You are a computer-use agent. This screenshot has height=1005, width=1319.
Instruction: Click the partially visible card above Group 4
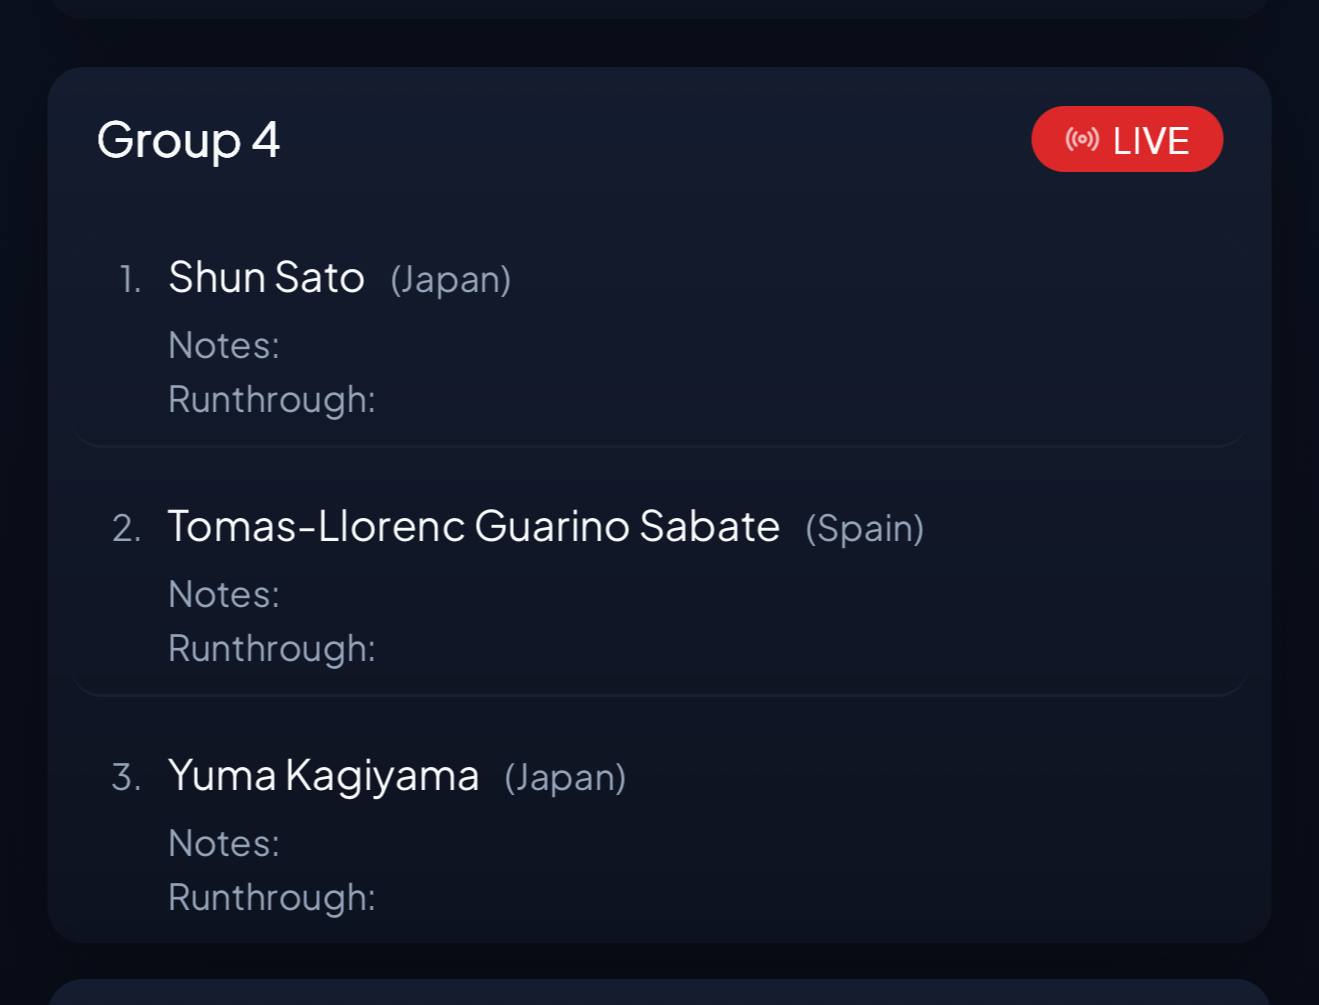659,8
